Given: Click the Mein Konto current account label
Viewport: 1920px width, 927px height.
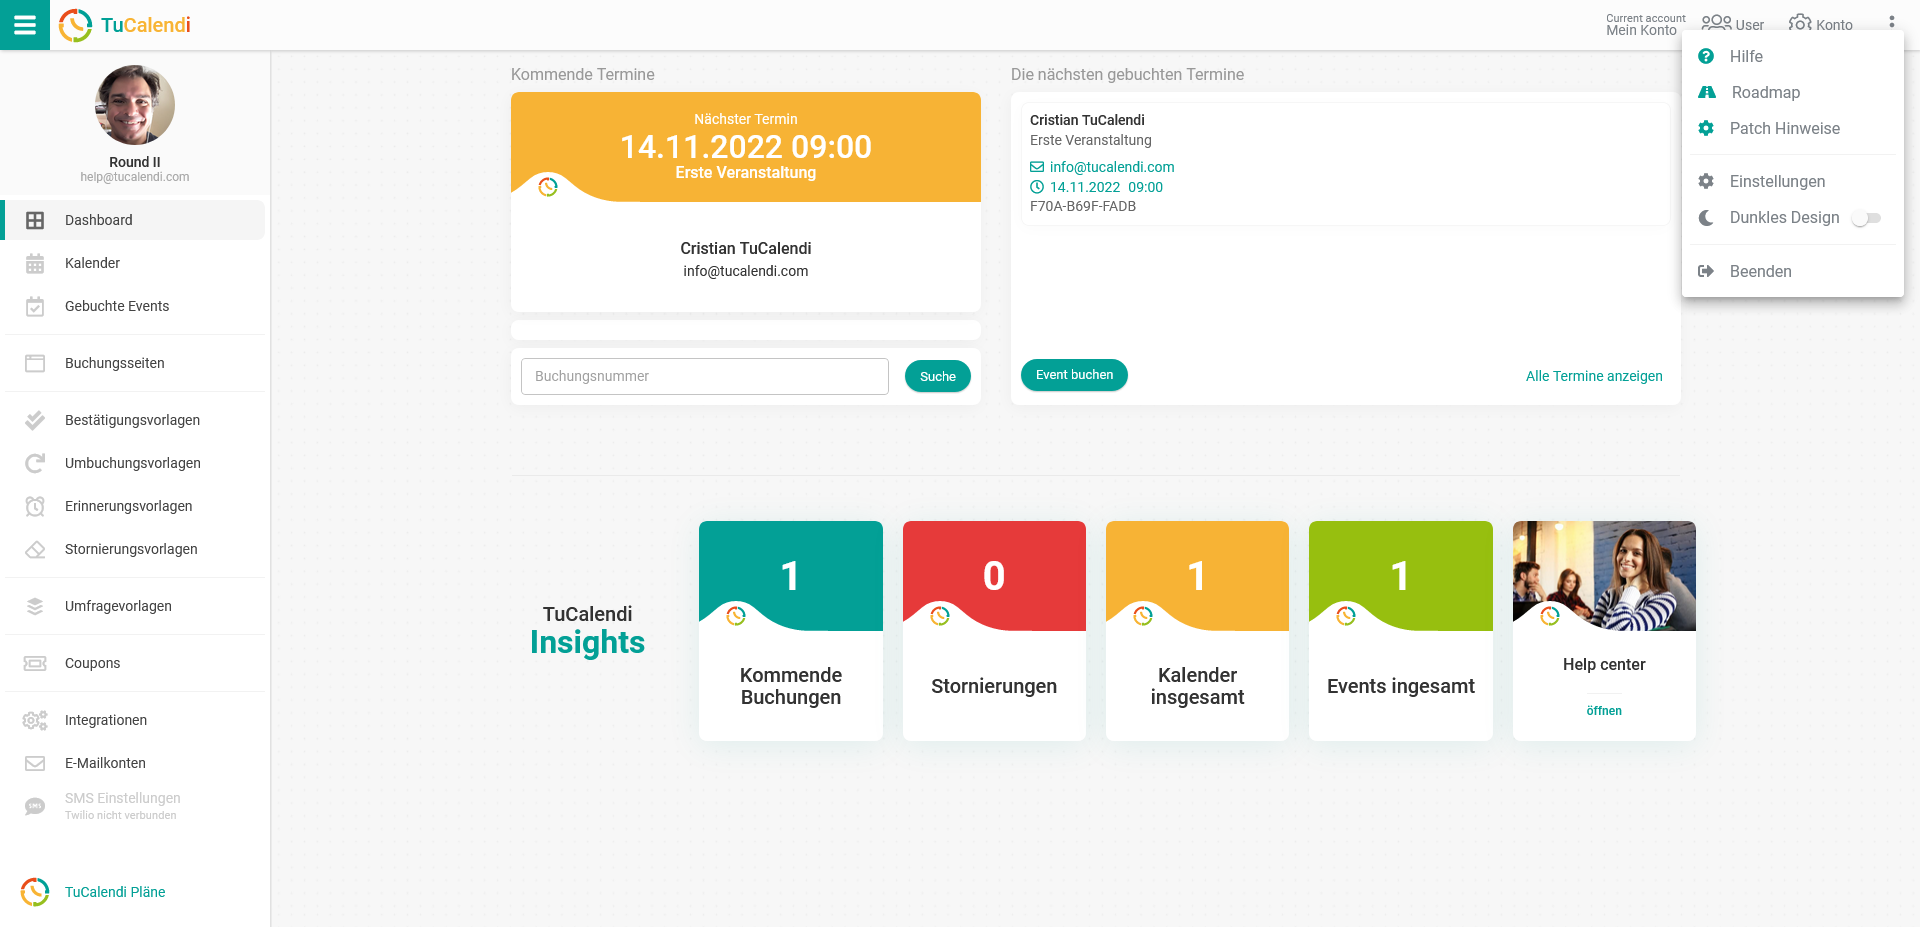Looking at the screenshot, I should 1641,30.
